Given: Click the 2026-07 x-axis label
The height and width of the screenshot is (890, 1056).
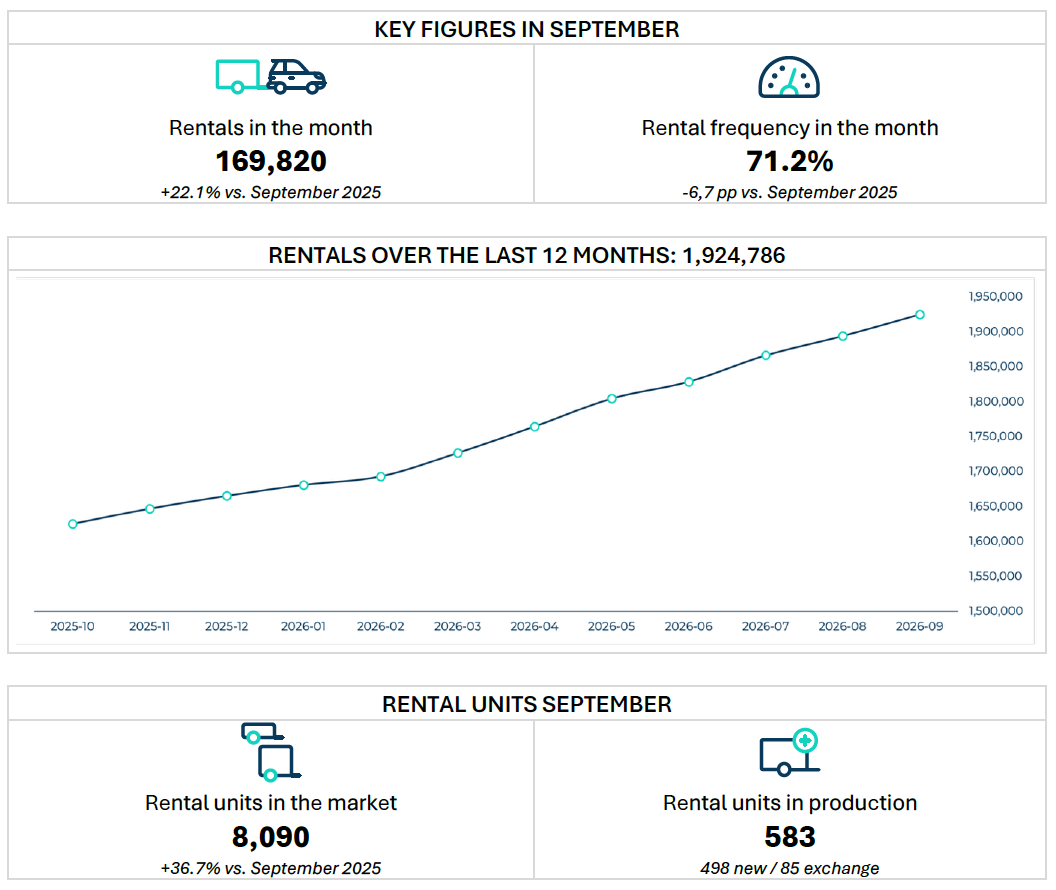Looking at the screenshot, I should pos(766,627).
